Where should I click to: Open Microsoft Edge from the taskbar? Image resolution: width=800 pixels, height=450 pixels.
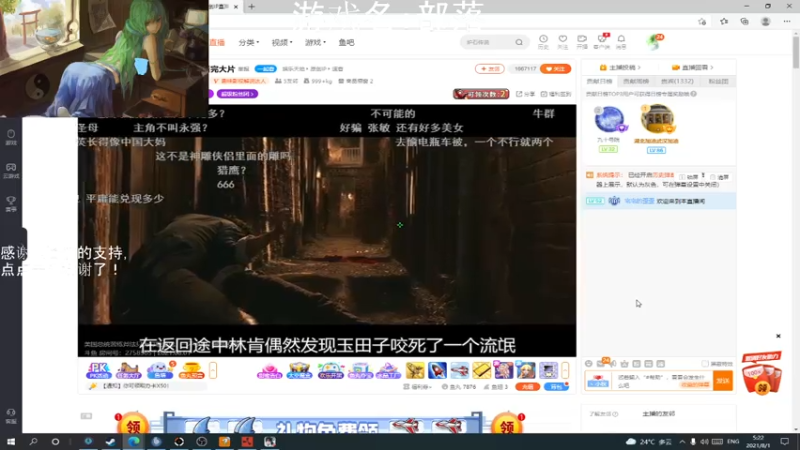click(134, 442)
